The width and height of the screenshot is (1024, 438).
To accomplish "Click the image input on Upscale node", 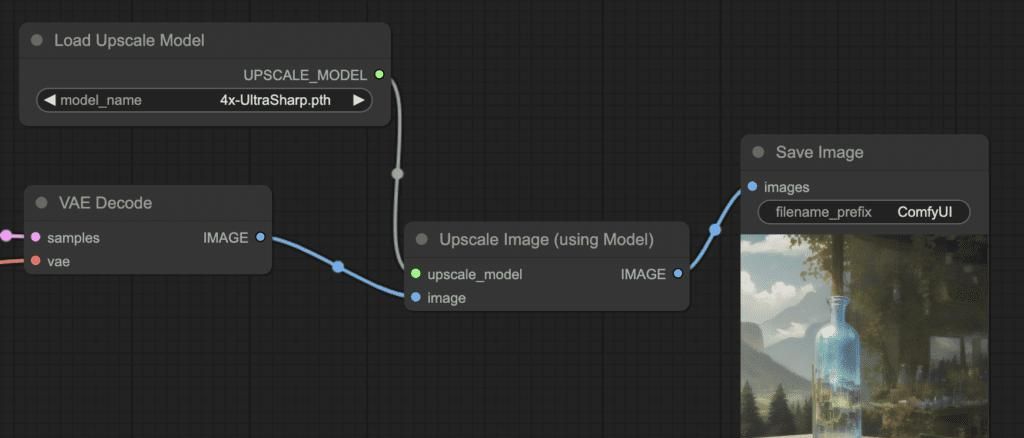I will click(415, 297).
